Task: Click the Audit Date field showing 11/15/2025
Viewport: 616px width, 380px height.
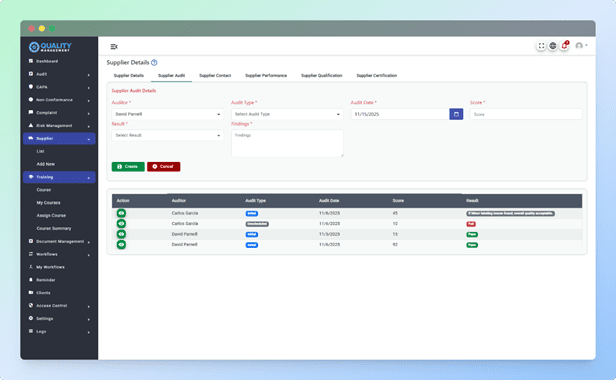Action: [400, 114]
